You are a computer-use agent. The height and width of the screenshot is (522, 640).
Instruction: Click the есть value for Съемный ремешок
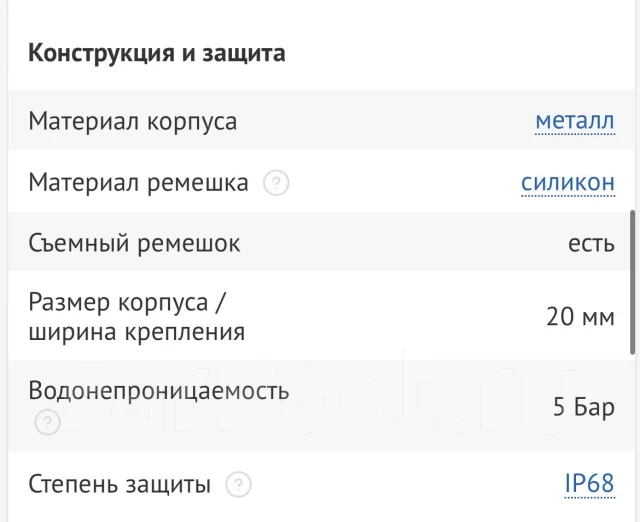coord(591,244)
